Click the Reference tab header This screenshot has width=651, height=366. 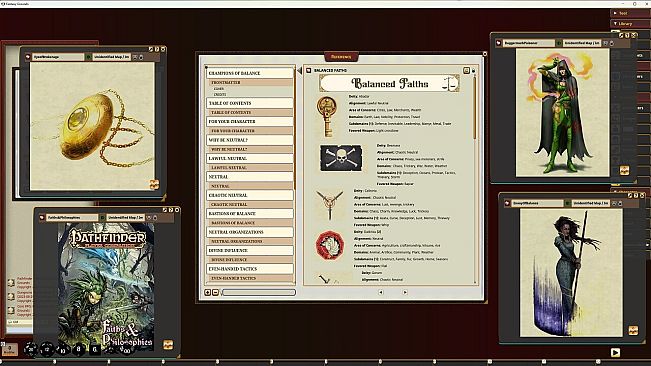[341, 56]
